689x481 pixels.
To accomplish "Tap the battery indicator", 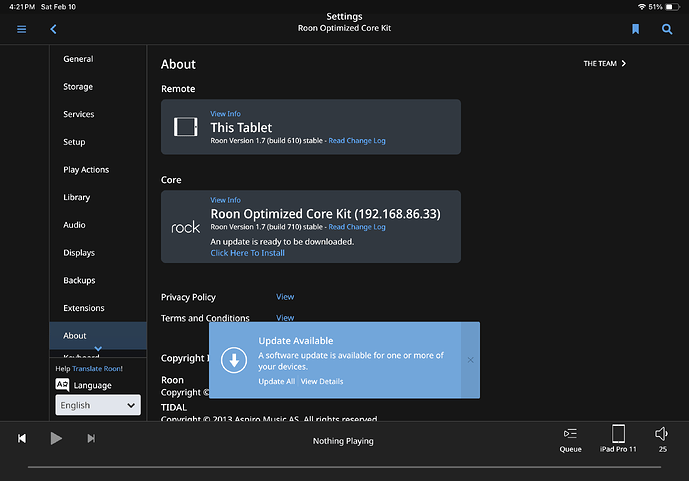I will (672, 7).
